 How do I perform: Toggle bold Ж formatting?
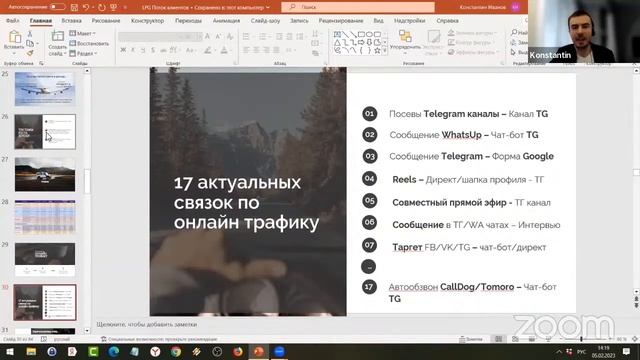[123, 50]
